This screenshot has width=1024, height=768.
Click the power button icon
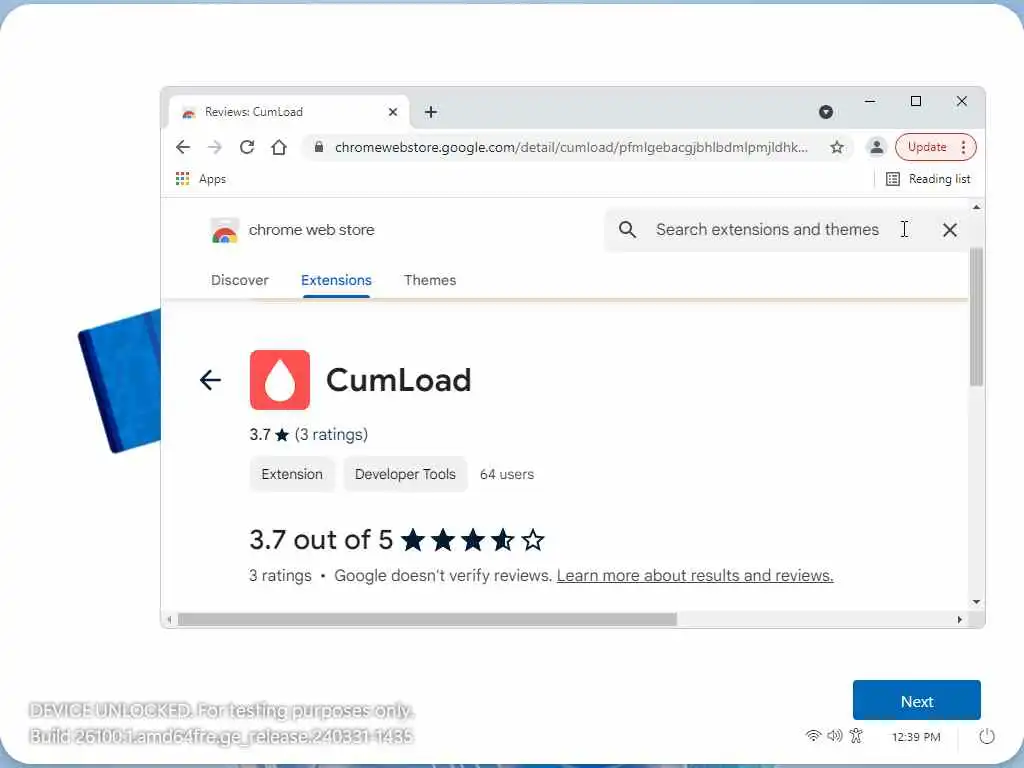(x=987, y=736)
